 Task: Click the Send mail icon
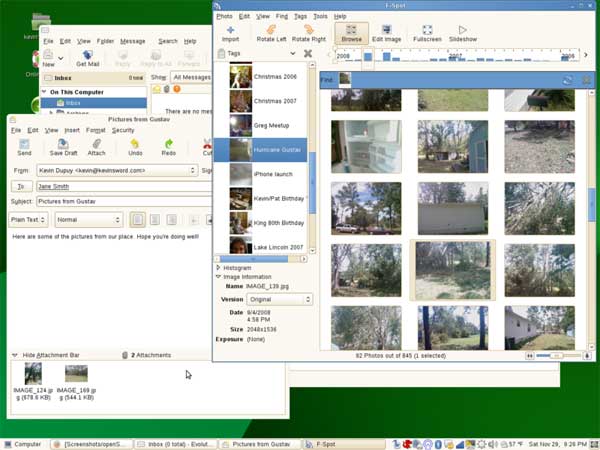25,147
